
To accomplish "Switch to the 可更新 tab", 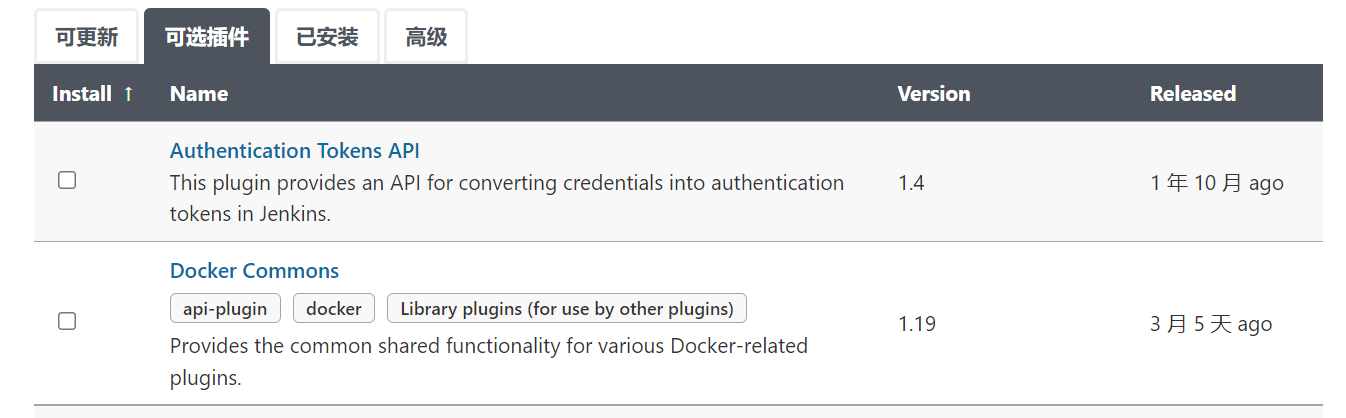I will [86, 37].
